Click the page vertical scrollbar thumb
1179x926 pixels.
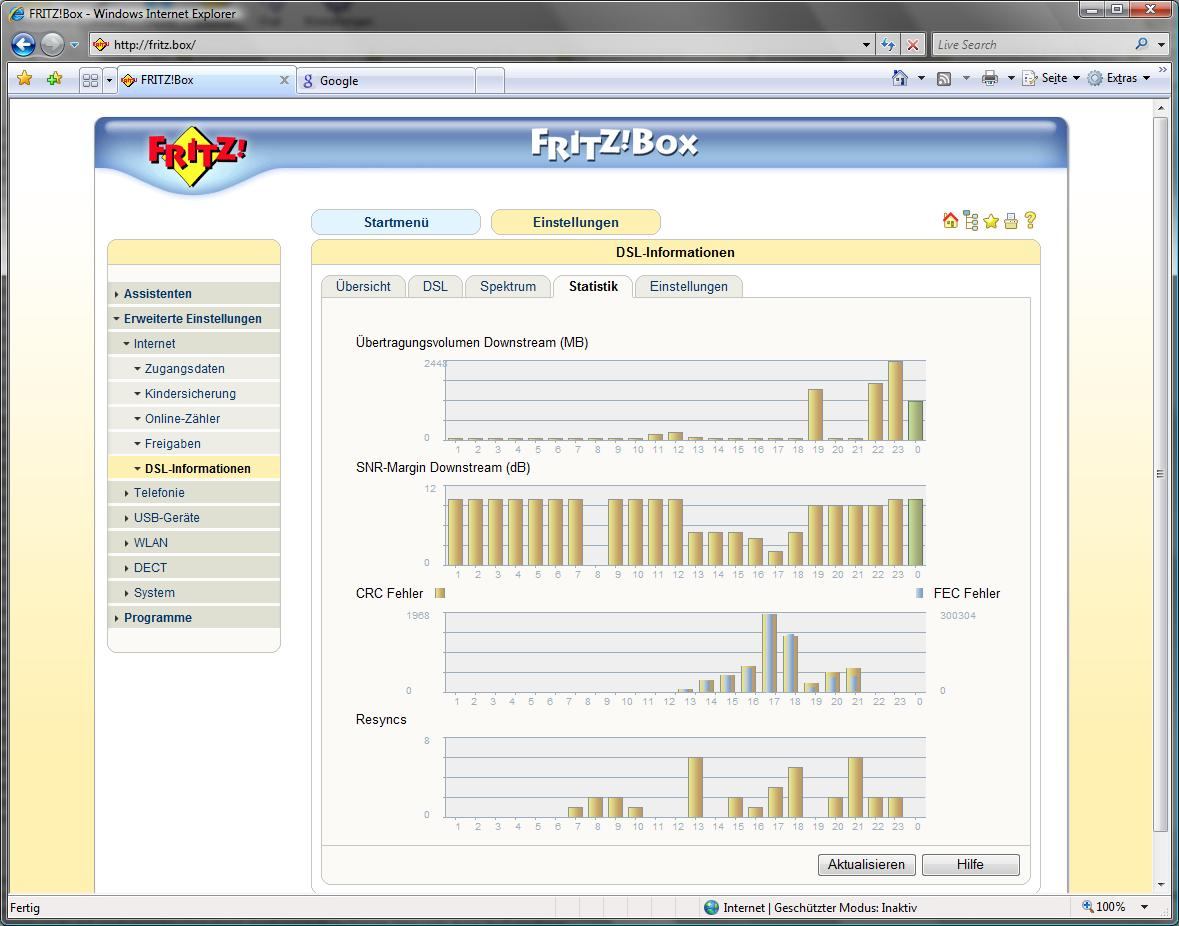pyautogui.click(x=1160, y=474)
